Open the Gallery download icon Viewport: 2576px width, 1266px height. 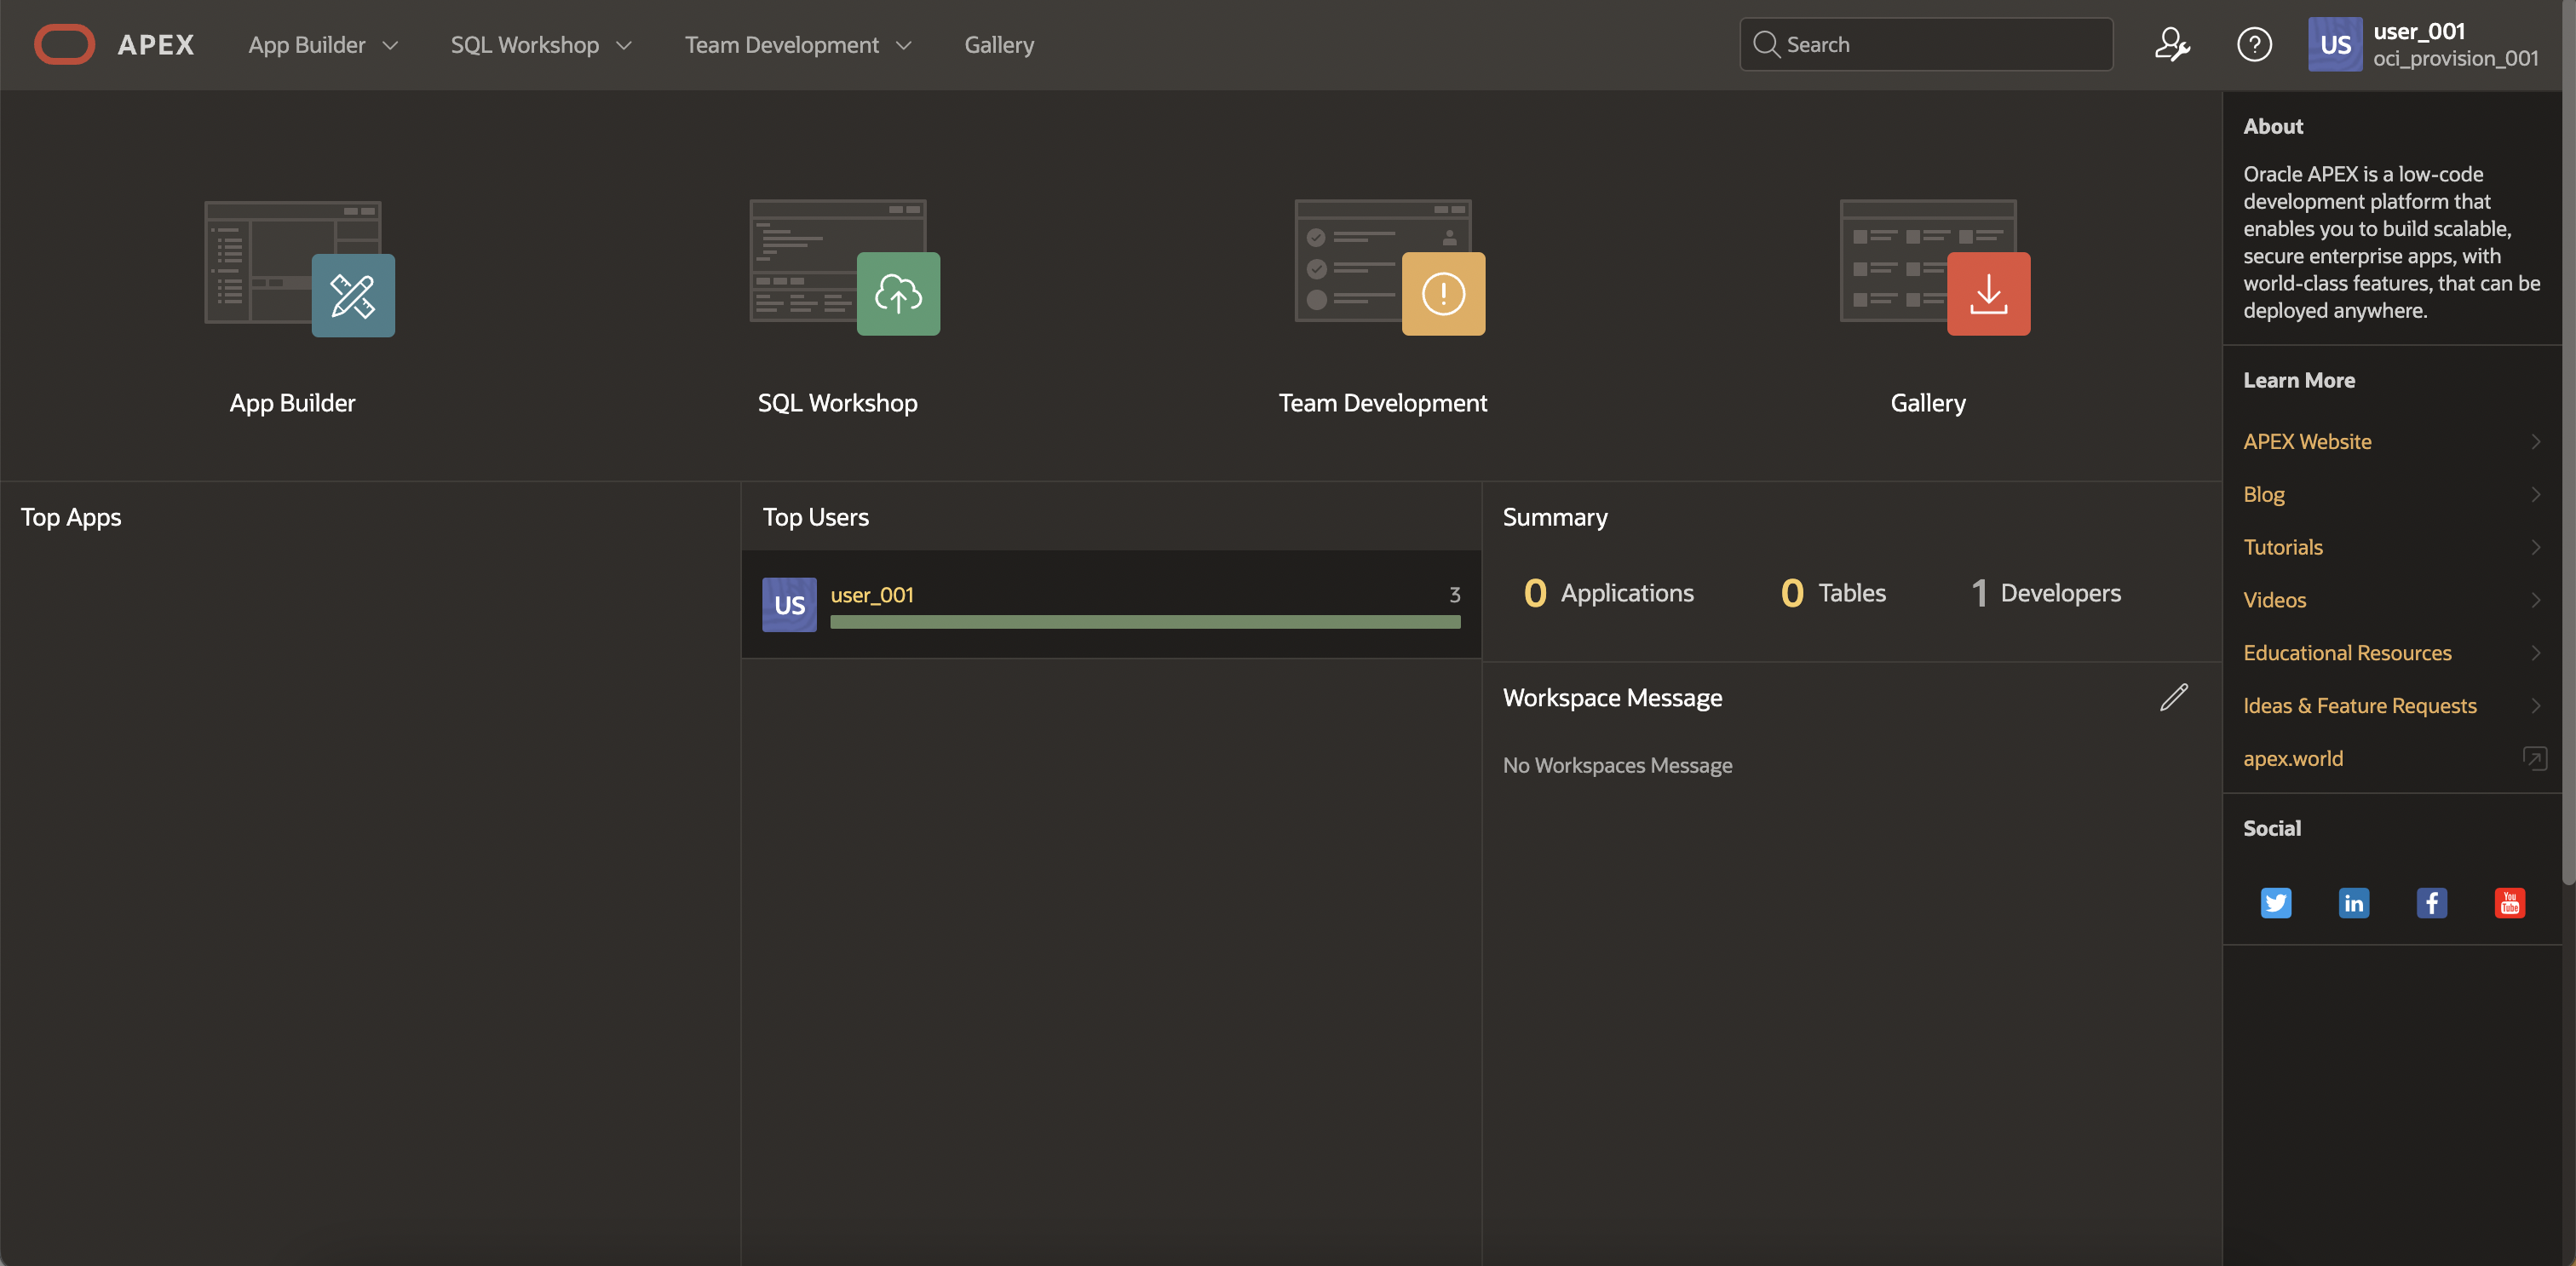[x=1987, y=294]
